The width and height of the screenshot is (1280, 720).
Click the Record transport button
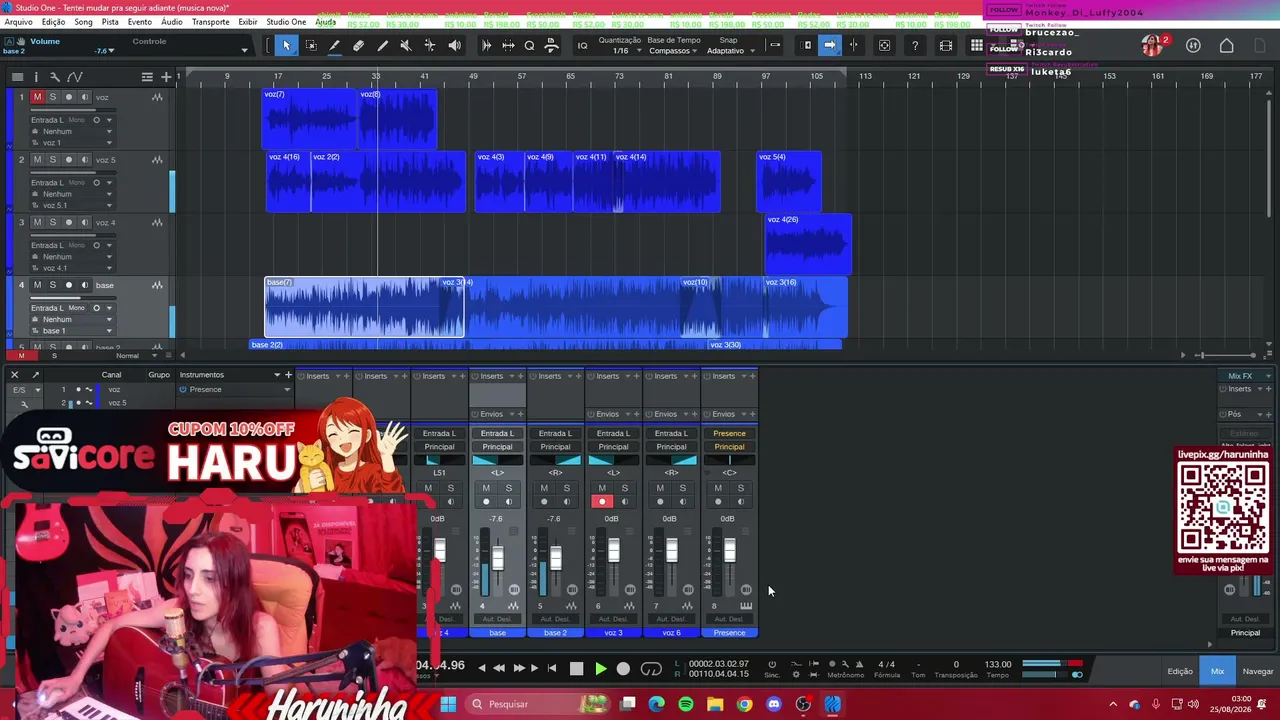pyautogui.click(x=623, y=668)
